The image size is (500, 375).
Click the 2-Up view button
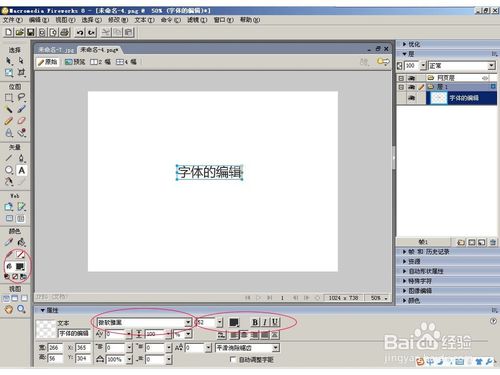[x=101, y=62]
